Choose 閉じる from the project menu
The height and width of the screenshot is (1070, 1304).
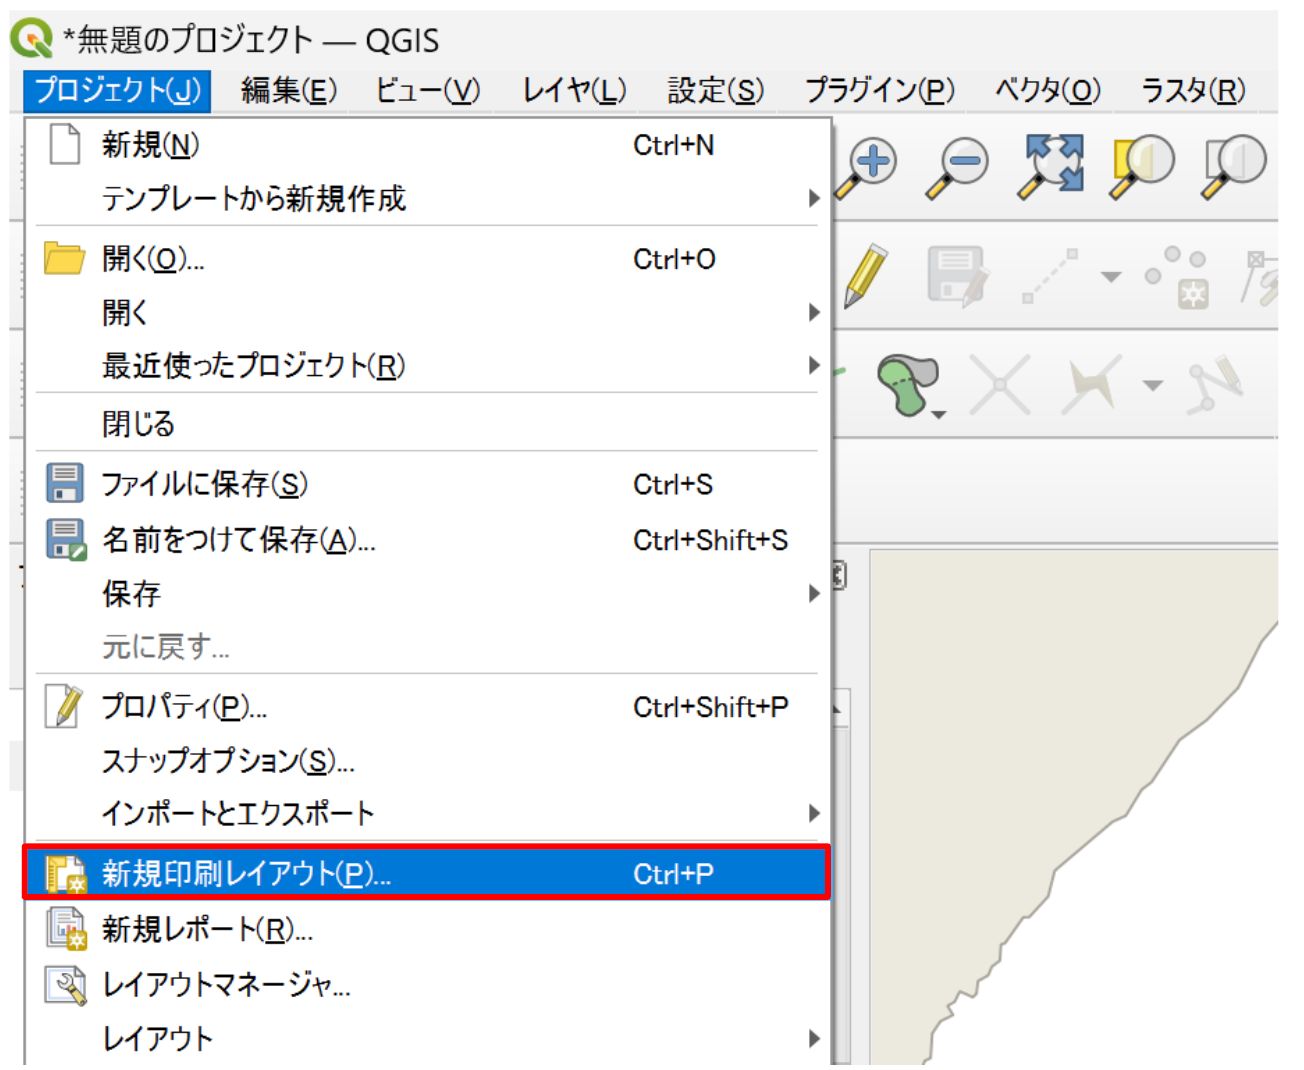click(428, 423)
